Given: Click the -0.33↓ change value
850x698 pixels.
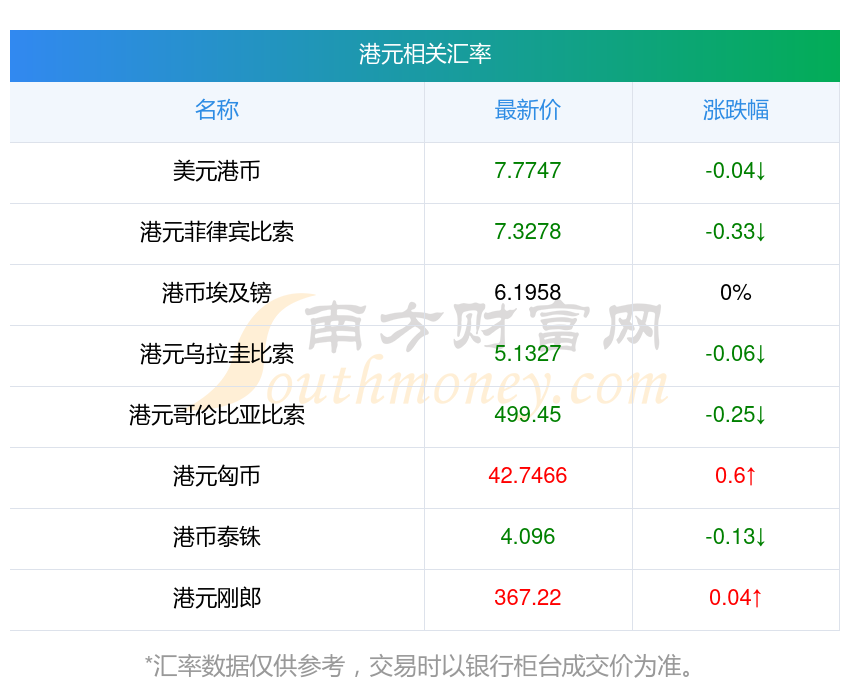Looking at the screenshot, I should pos(736,232).
